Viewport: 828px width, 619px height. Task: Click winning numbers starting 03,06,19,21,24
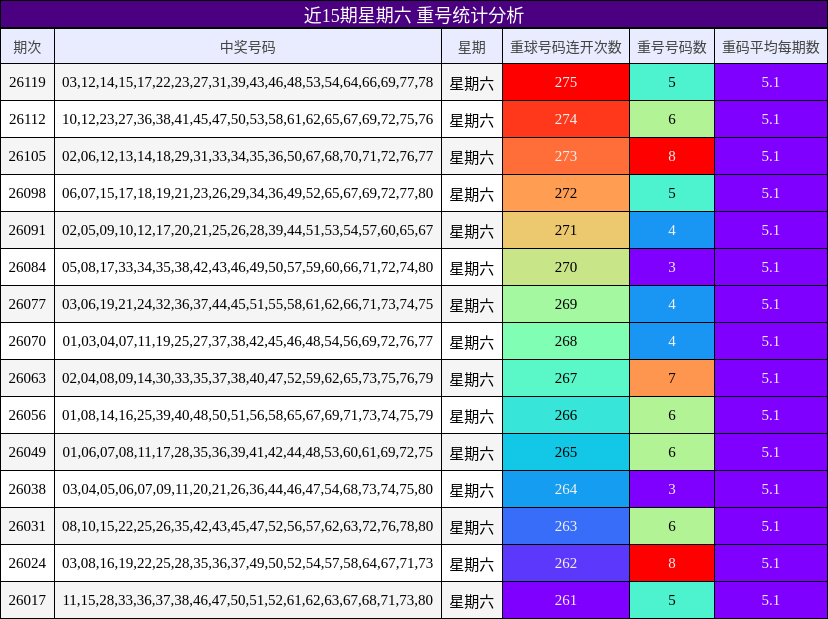pos(248,304)
